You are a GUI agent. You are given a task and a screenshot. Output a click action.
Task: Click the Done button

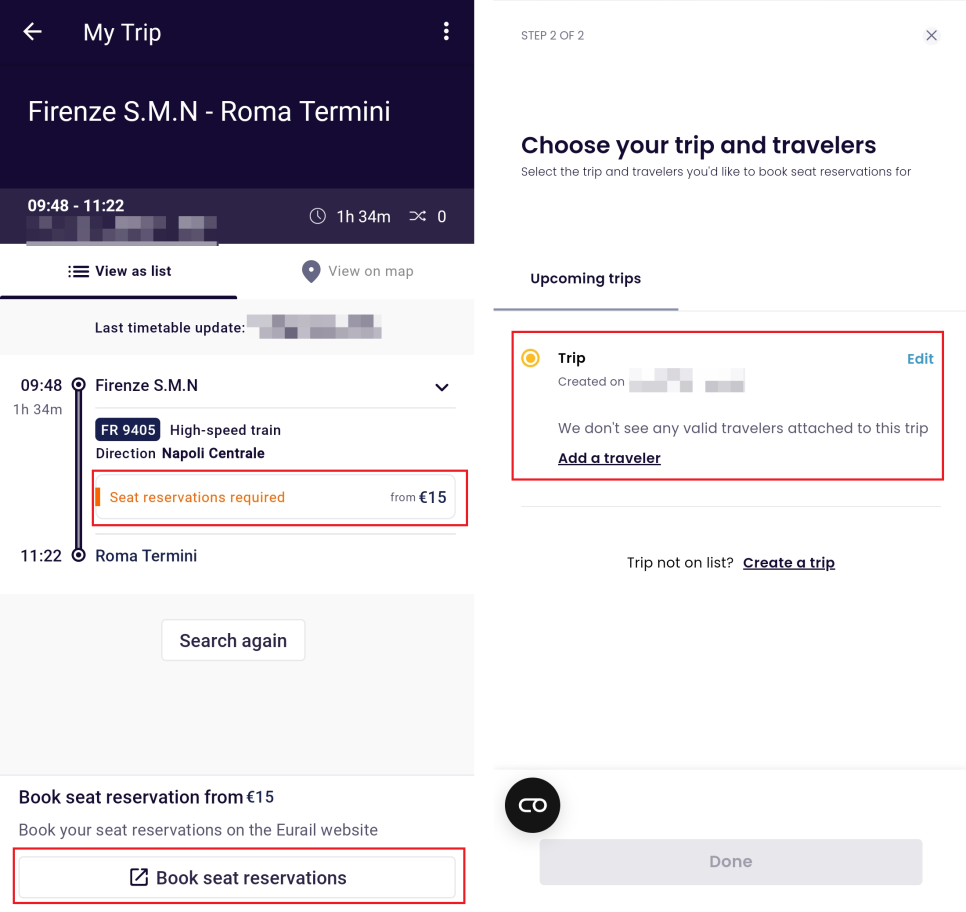tap(731, 861)
